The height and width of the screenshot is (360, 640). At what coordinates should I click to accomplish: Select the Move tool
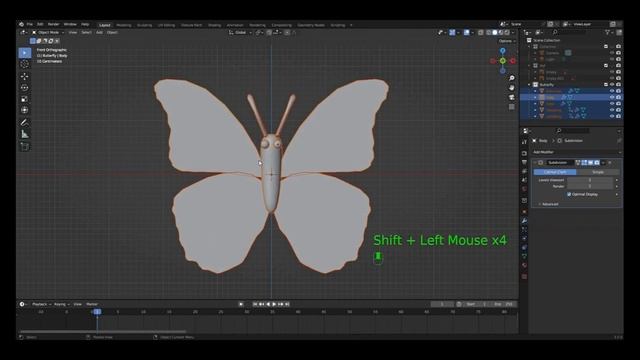tap(24, 76)
